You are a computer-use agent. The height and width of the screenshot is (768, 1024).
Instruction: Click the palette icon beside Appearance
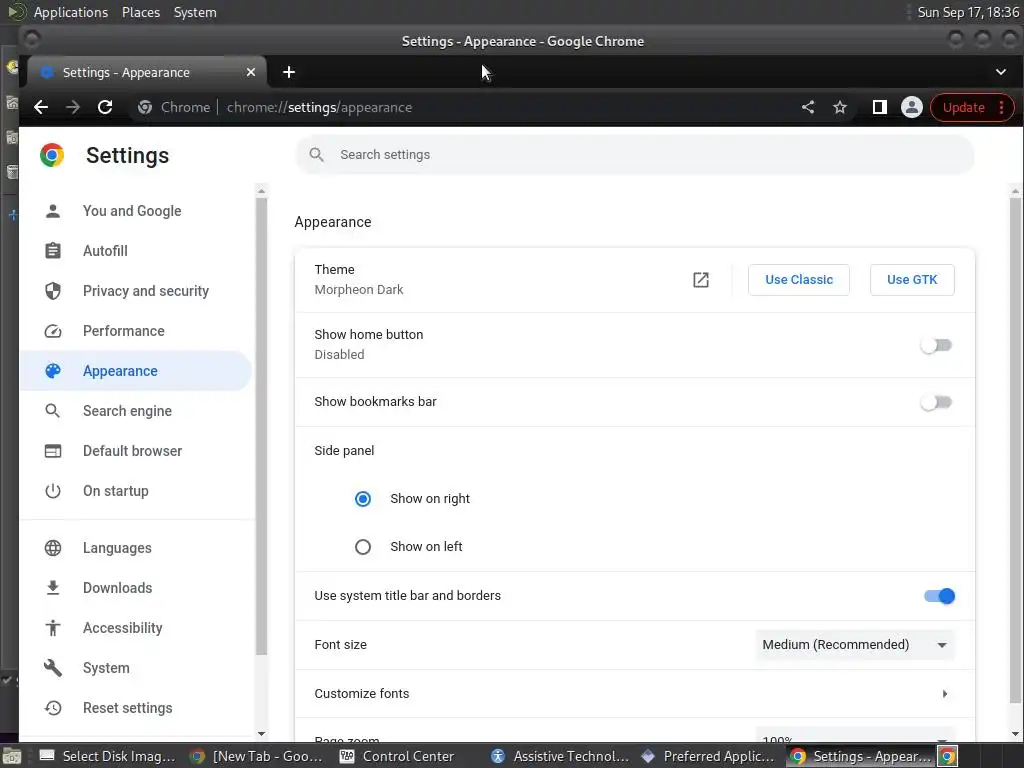tap(53, 371)
